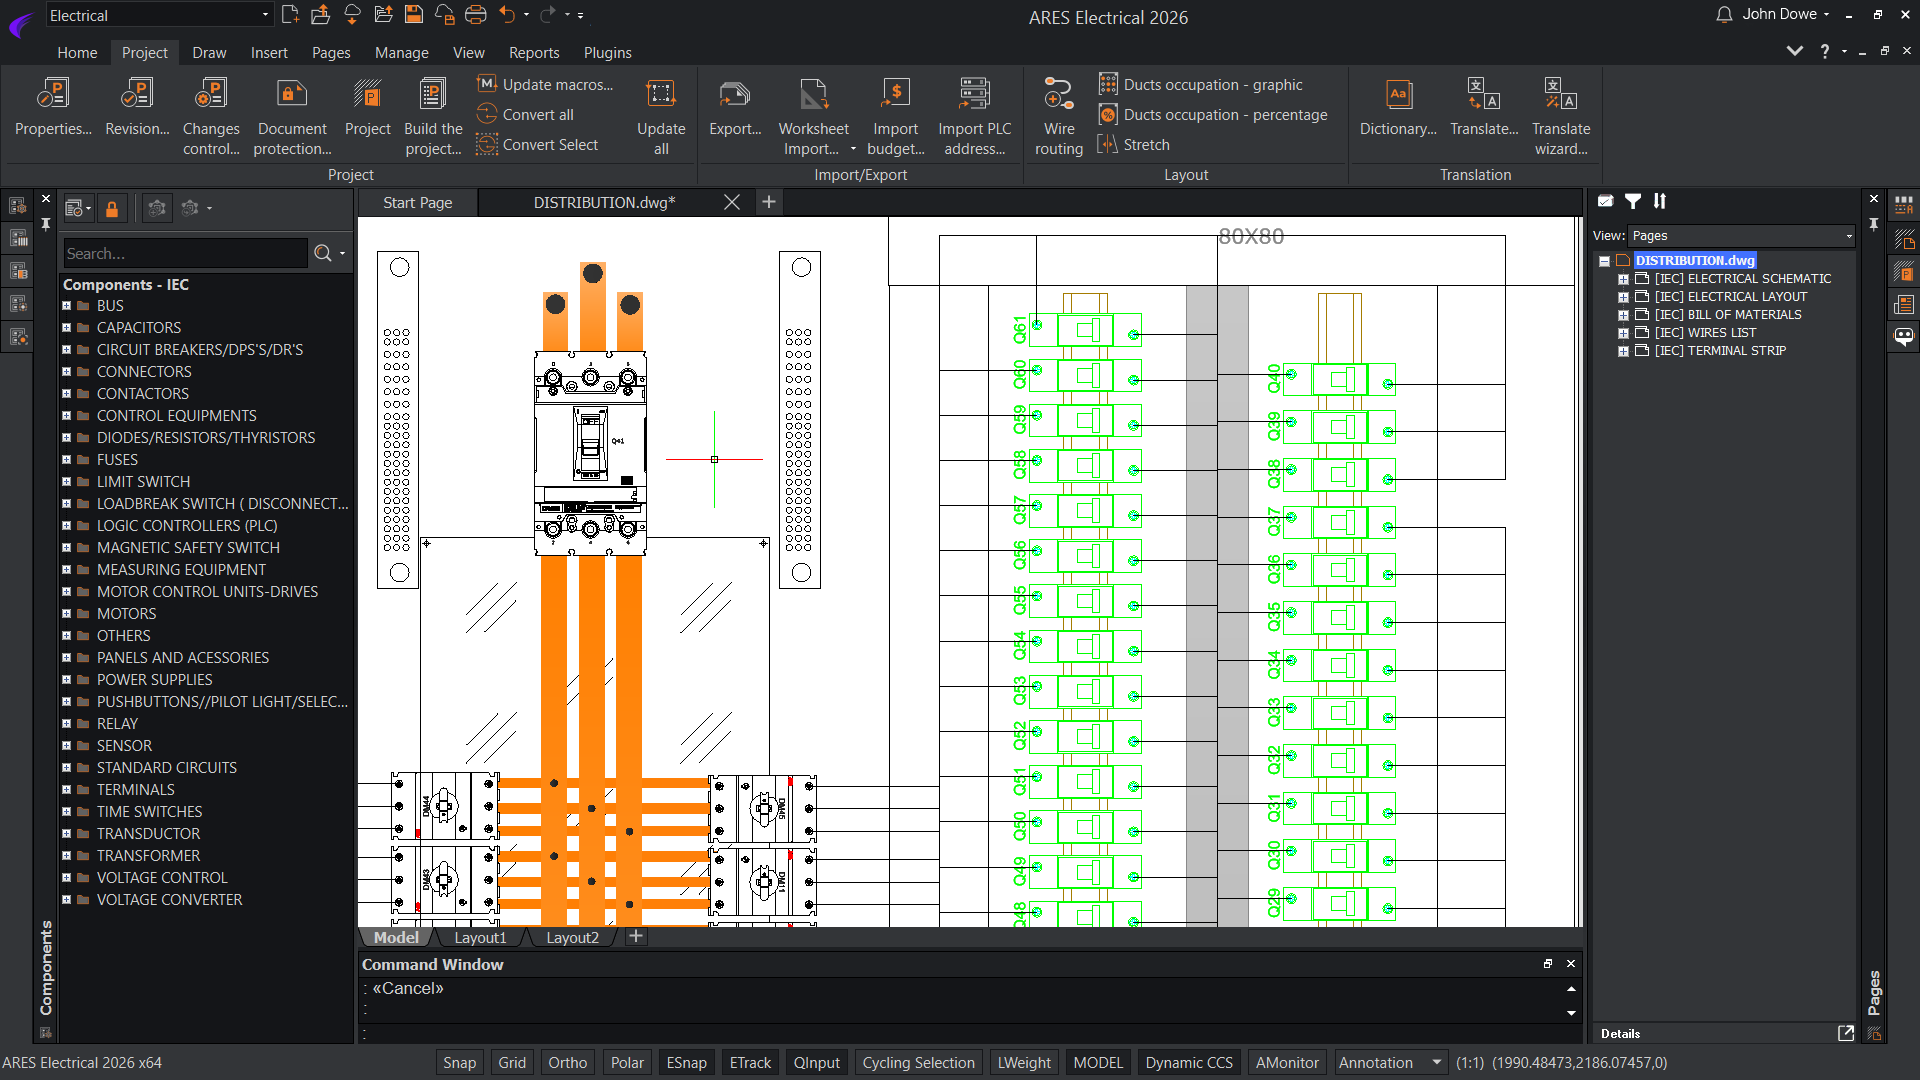Switch to the Layout1 sheet tab

(x=480, y=937)
